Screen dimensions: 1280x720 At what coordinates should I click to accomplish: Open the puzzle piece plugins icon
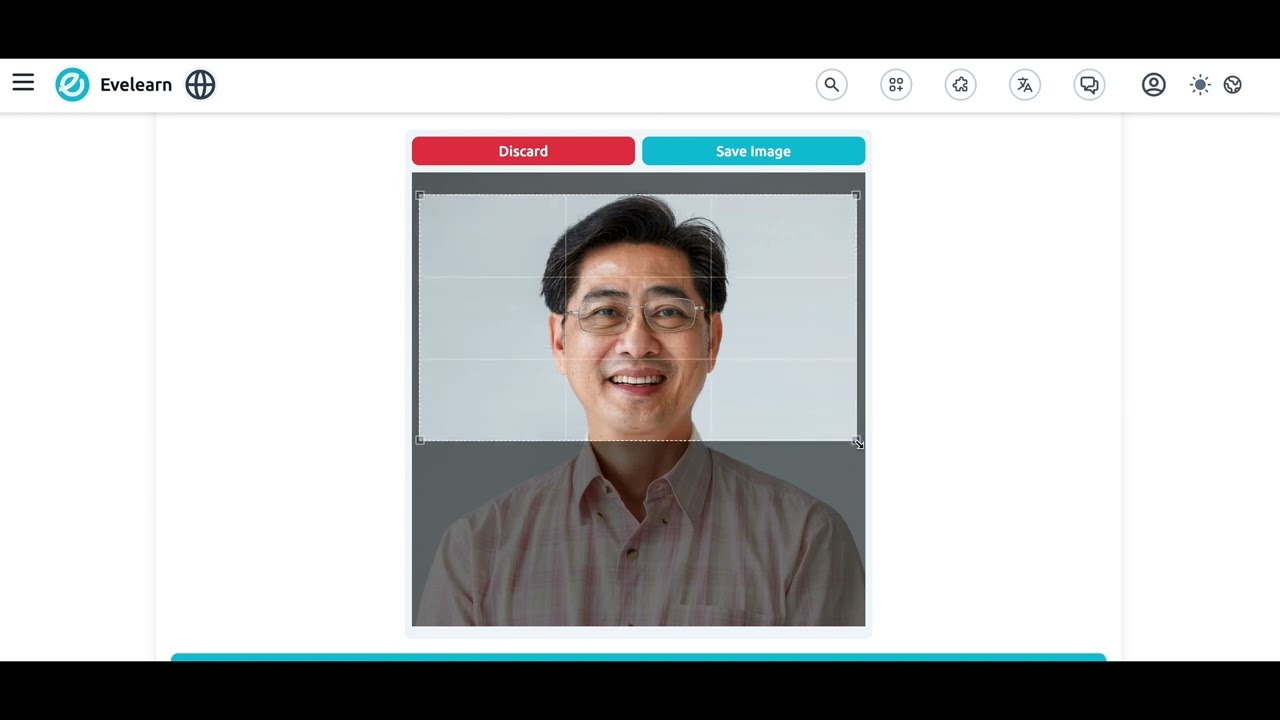[x=960, y=85]
